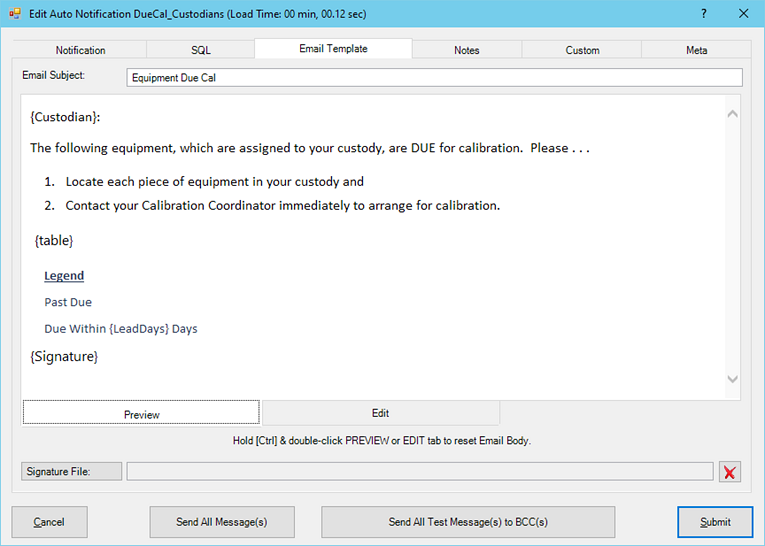This screenshot has width=765, height=546.
Task: Open help via question mark button
Action: tap(704, 14)
